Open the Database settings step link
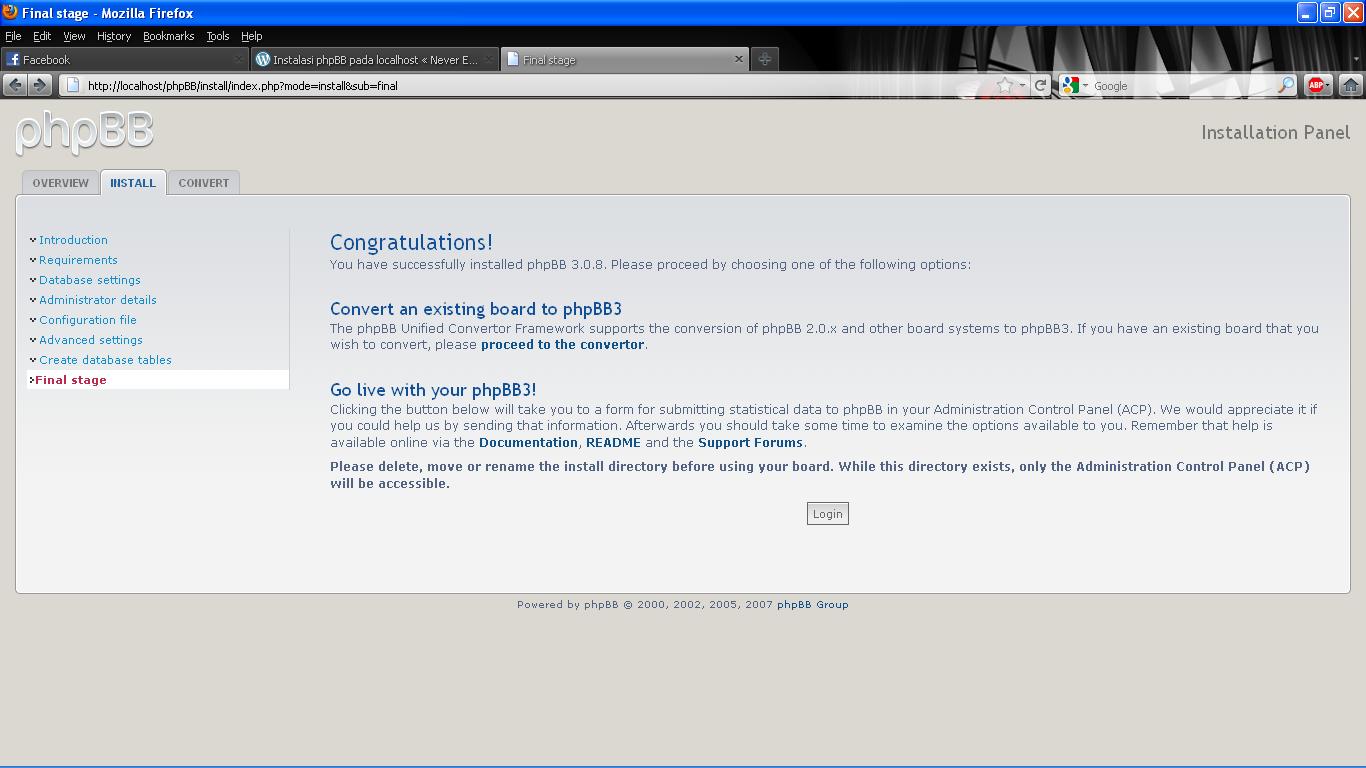Image resolution: width=1366 pixels, height=768 pixels. [x=90, y=280]
